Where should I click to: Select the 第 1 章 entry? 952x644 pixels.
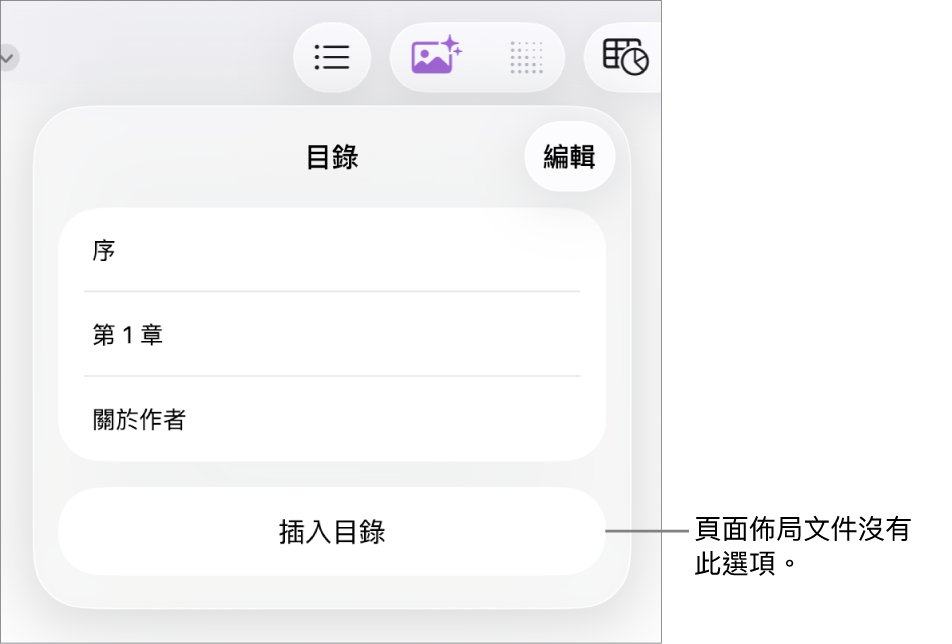pyautogui.click(x=332, y=334)
